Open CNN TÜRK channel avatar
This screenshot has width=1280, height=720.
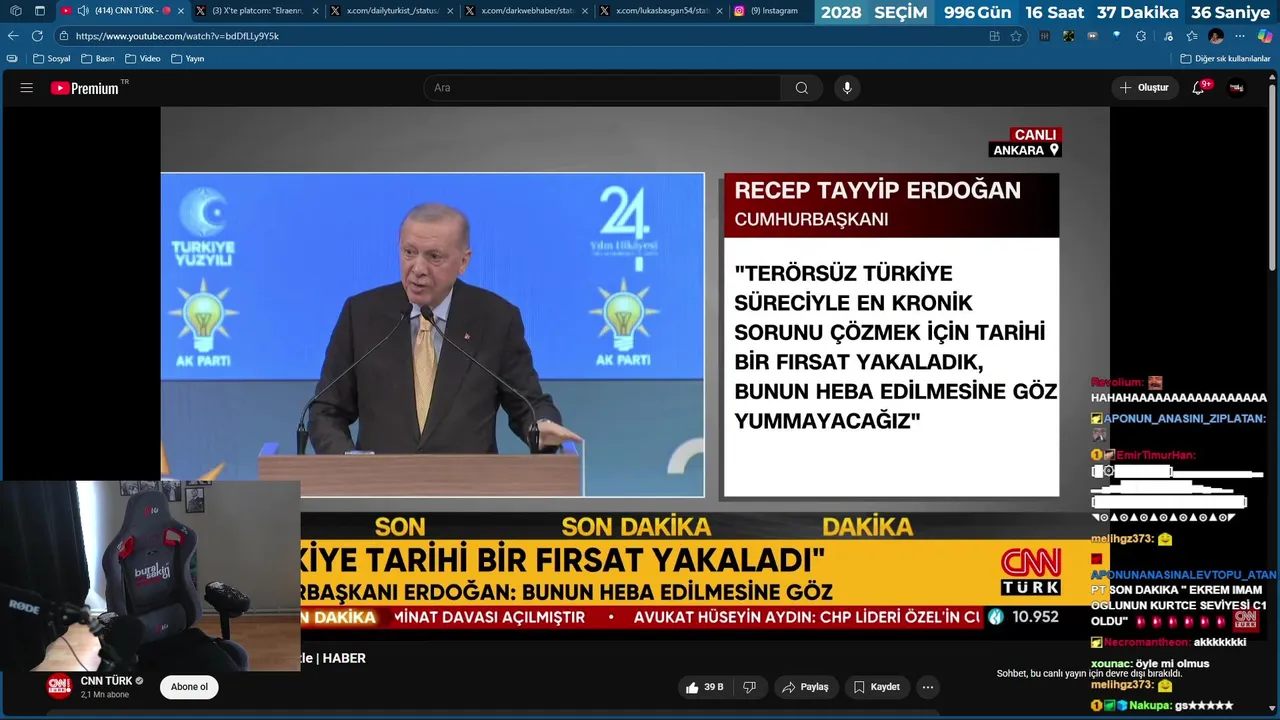(x=59, y=687)
